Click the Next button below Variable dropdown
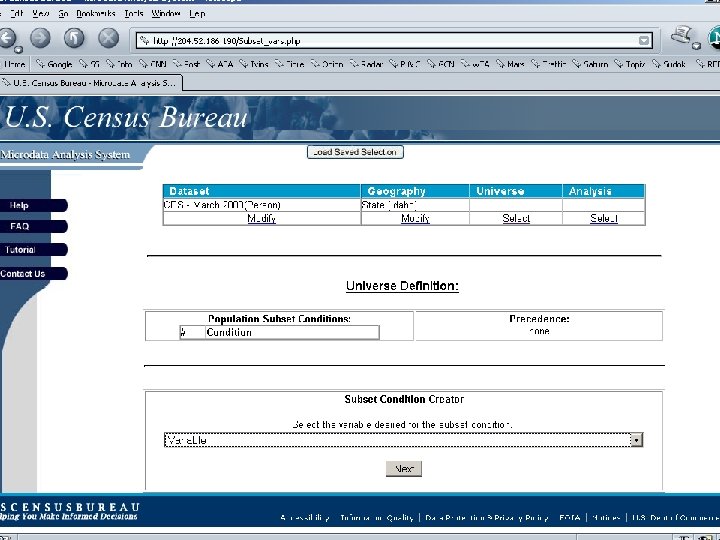The image size is (720, 540). pos(404,469)
